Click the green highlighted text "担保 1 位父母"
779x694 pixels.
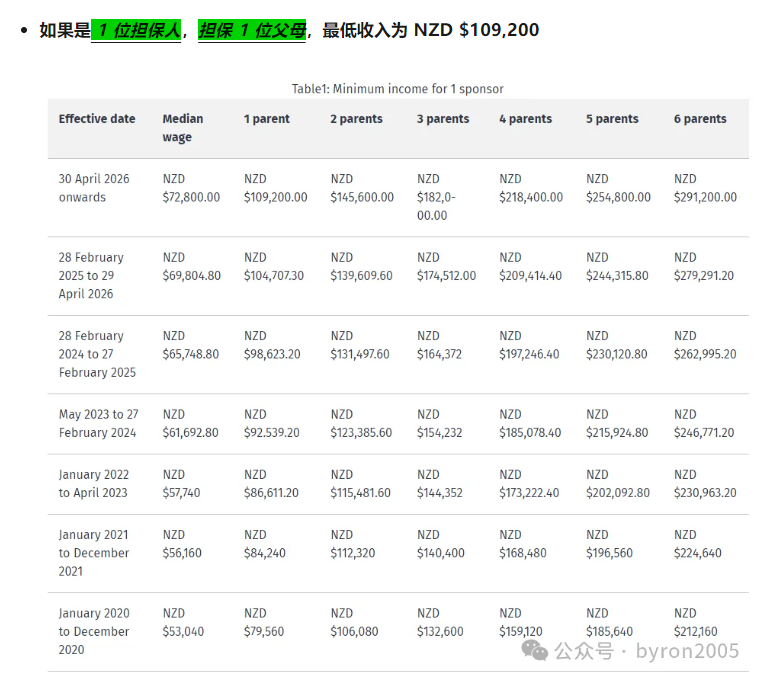point(252,30)
